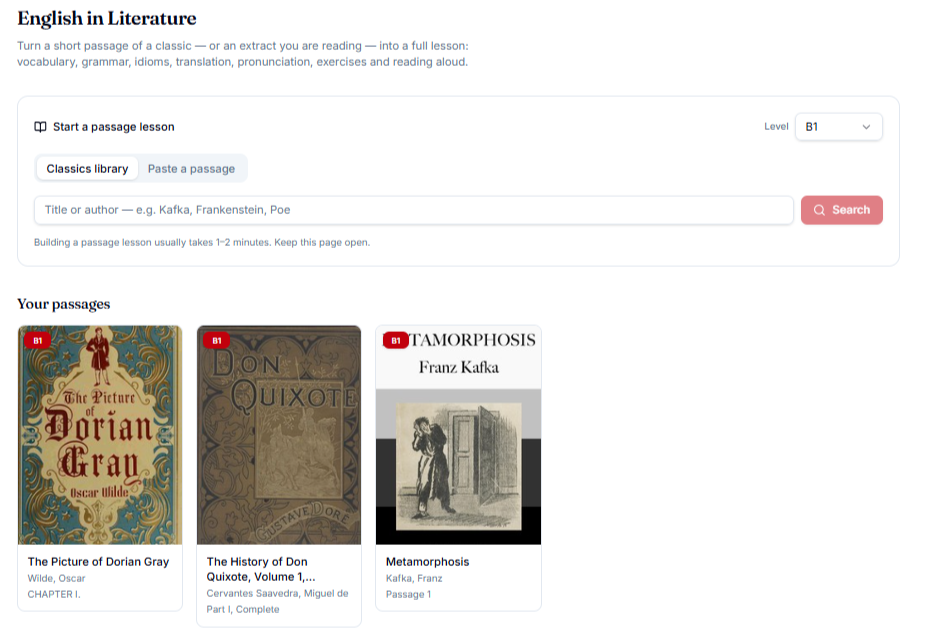The width and height of the screenshot is (946, 633).
Task: Click the Passage 1 label
Action: [408, 594]
